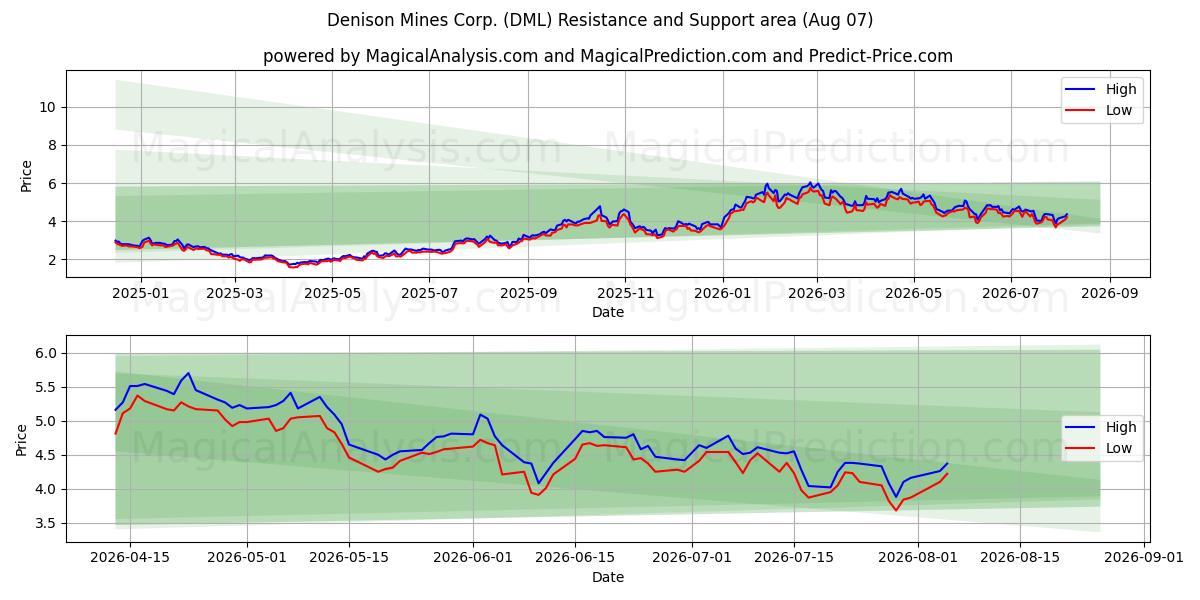1200x600 pixels.
Task: Click the '2025-11' date label on the top chart
Action: (x=624, y=294)
